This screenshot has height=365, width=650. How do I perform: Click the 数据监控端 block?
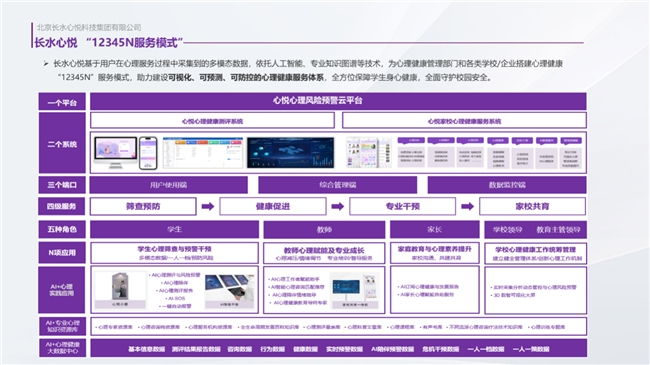(x=507, y=185)
